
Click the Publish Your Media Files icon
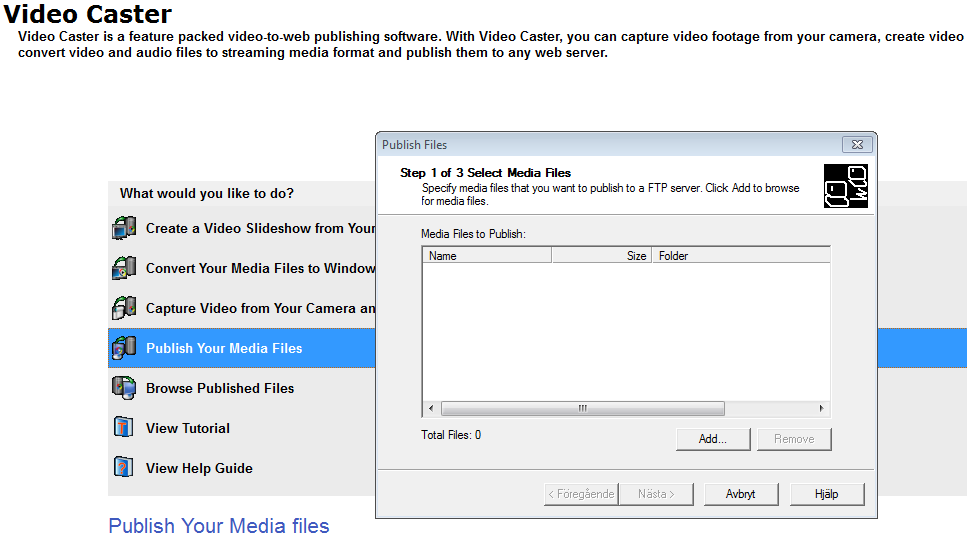(123, 348)
